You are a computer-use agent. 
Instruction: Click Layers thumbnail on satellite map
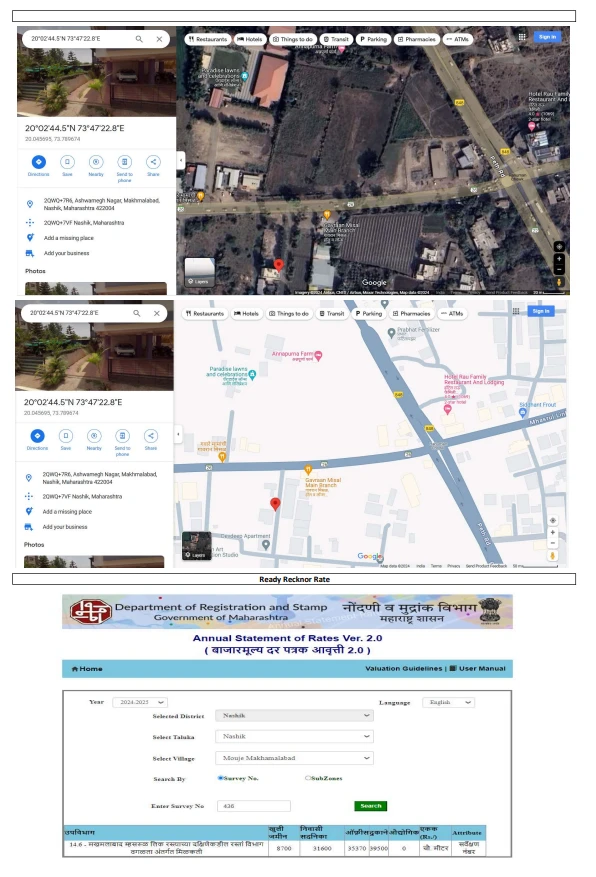coord(200,272)
